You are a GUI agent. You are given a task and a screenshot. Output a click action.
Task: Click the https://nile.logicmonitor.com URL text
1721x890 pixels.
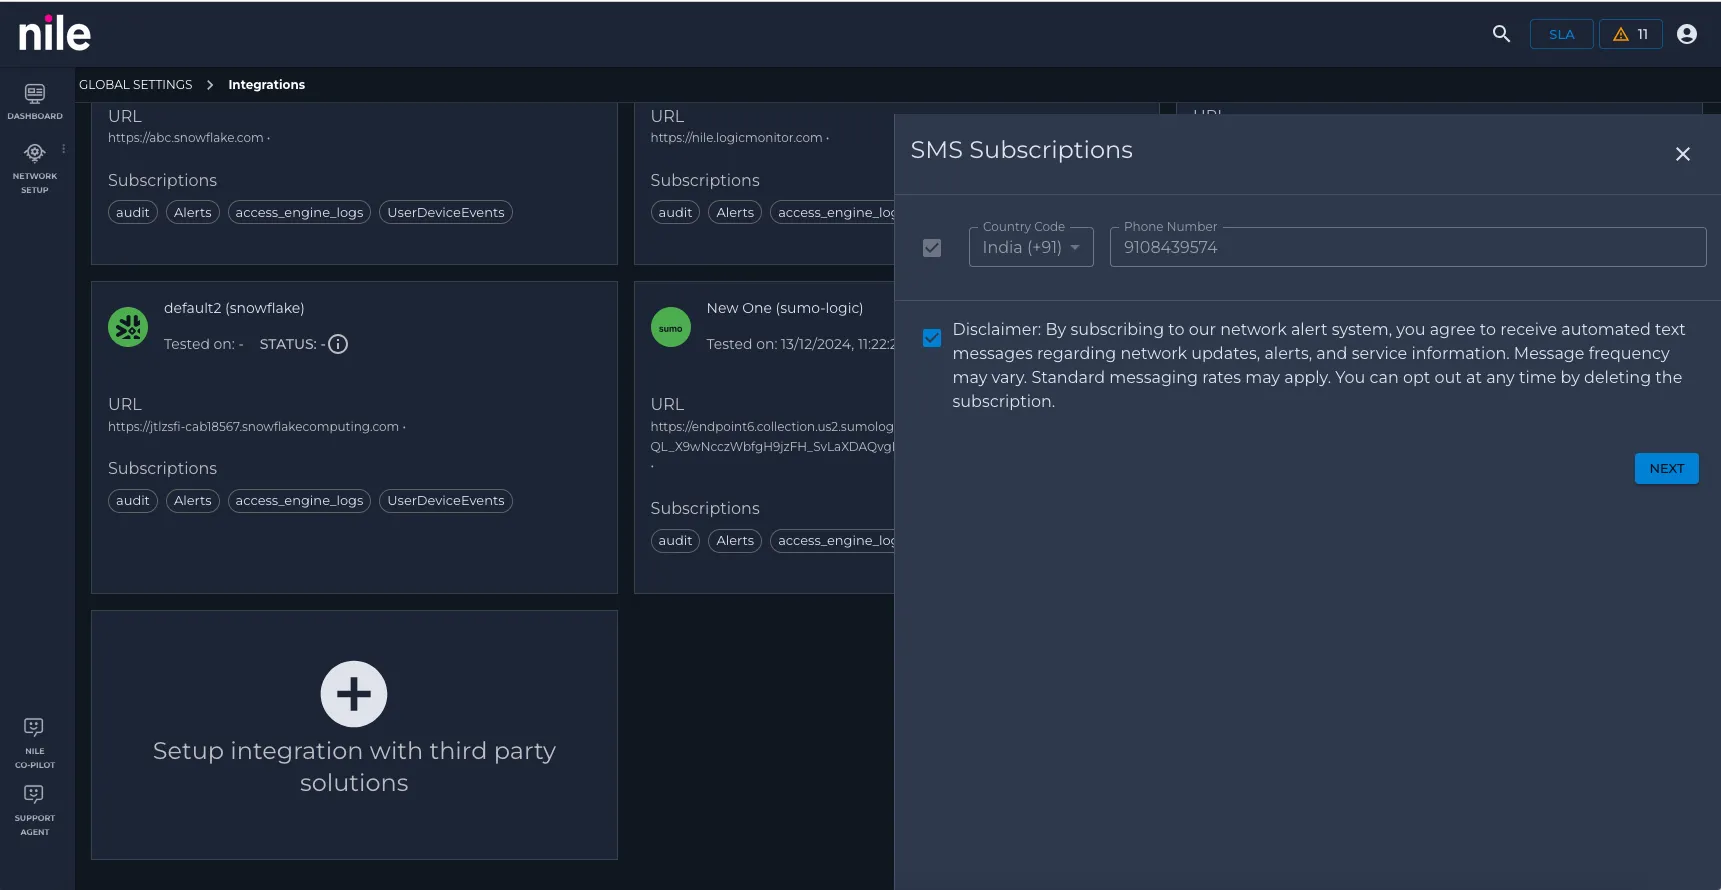pos(737,138)
